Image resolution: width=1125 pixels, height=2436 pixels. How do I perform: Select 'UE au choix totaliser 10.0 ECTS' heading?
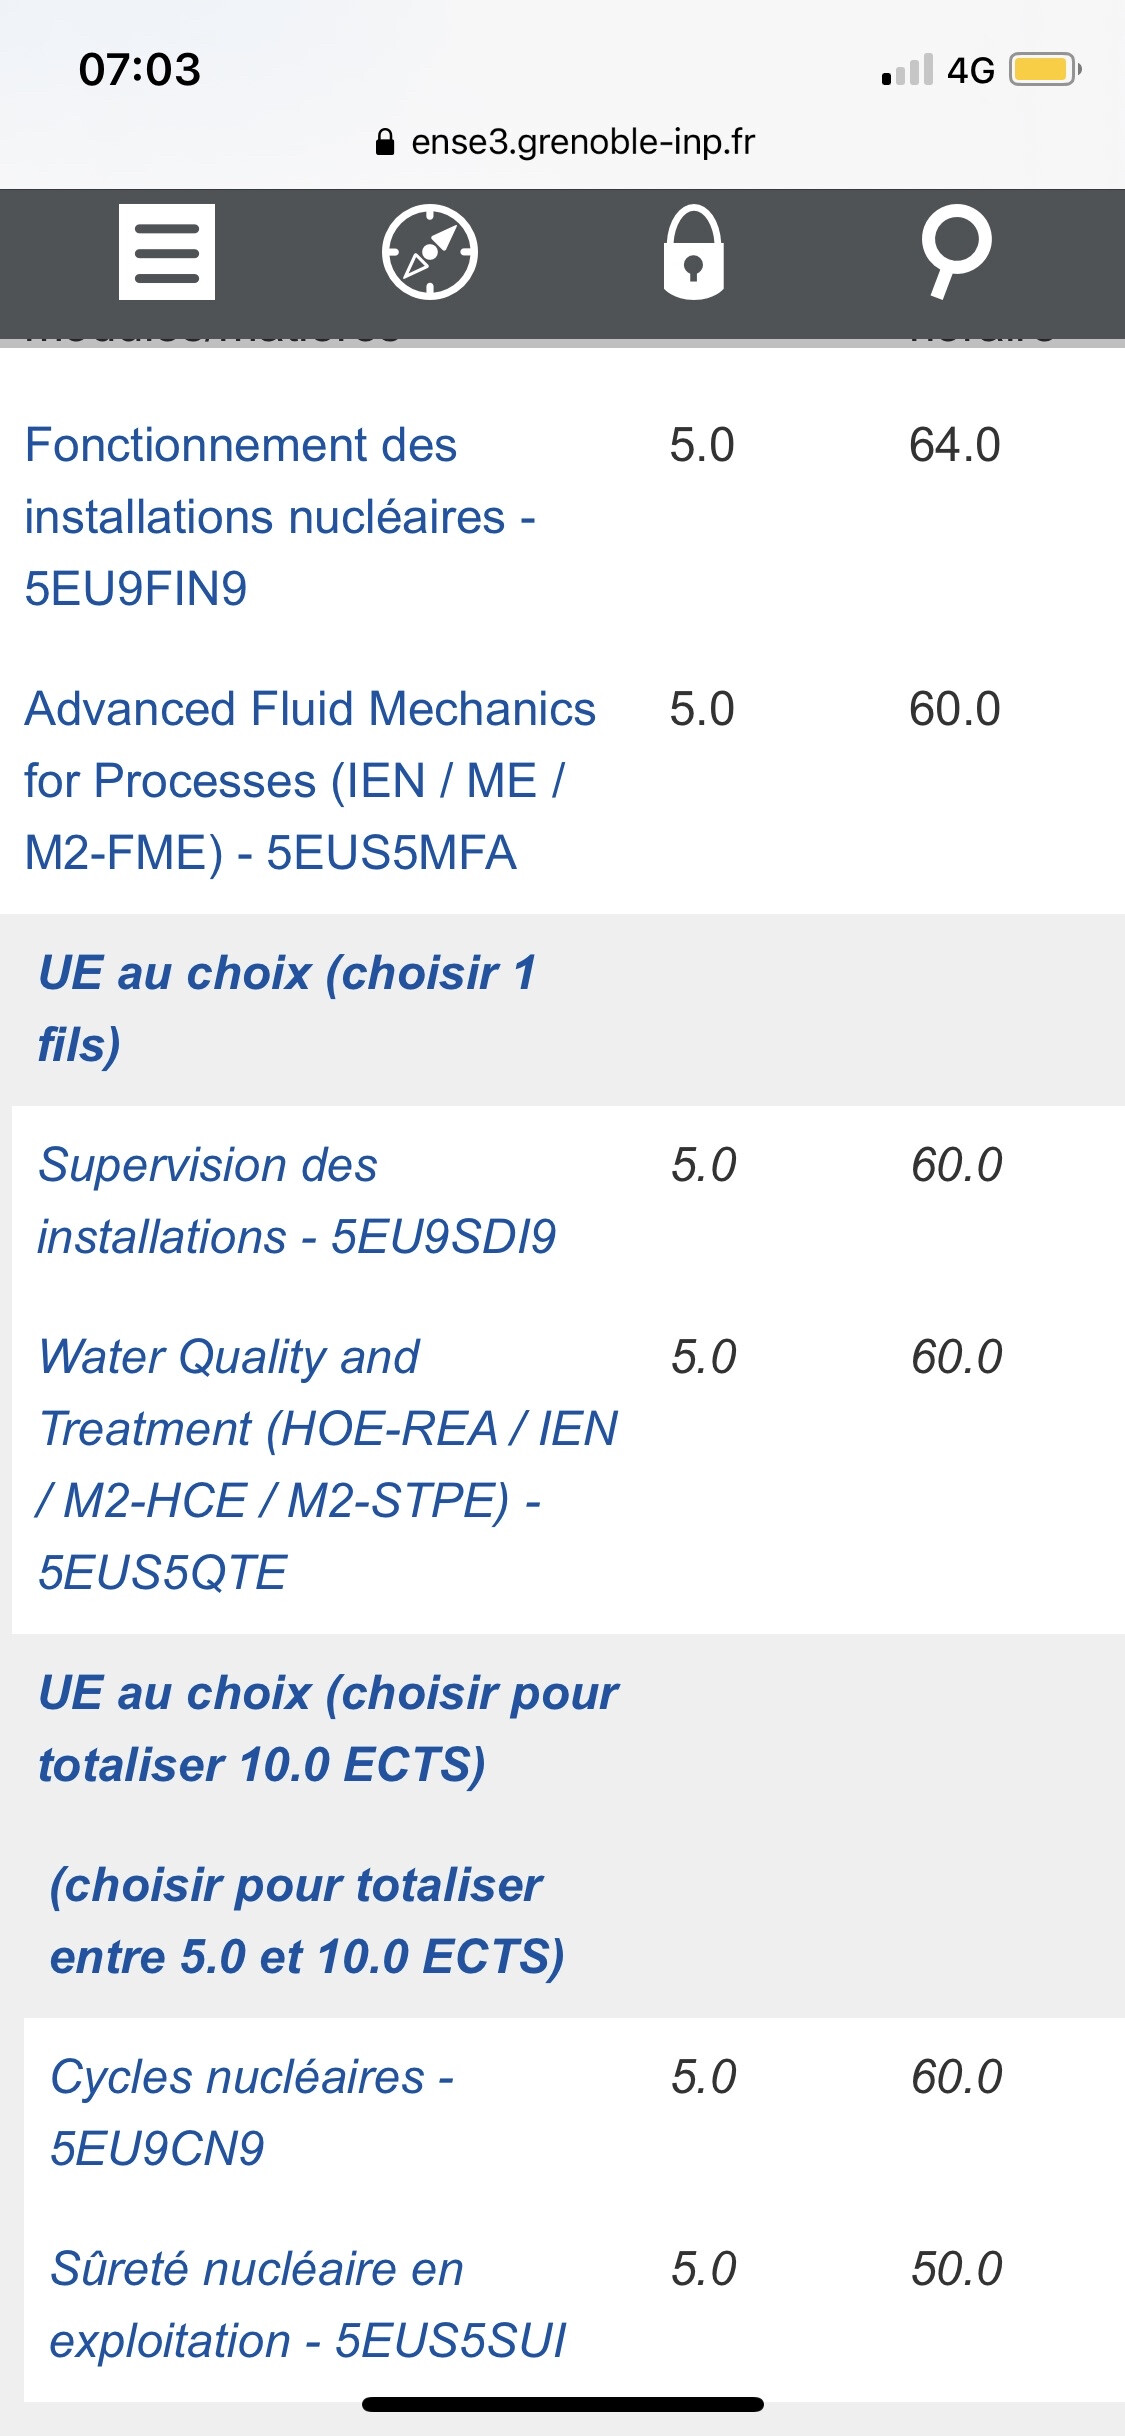tap(328, 1728)
